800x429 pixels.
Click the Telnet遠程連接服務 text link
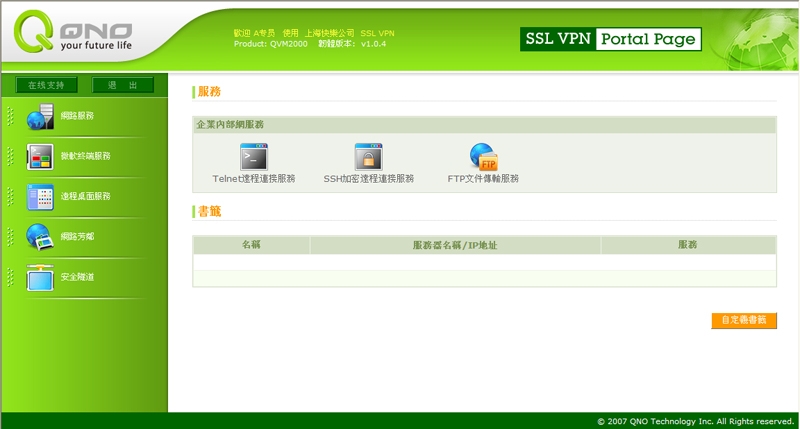coord(254,179)
